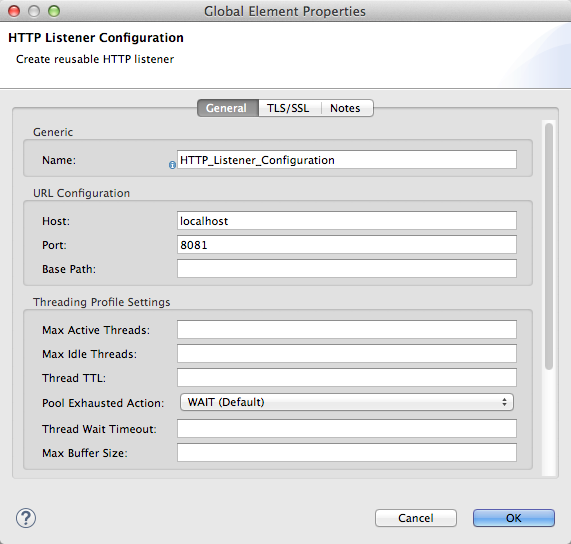The width and height of the screenshot is (571, 544).
Task: Click the Cancel button
Action: pos(416,518)
